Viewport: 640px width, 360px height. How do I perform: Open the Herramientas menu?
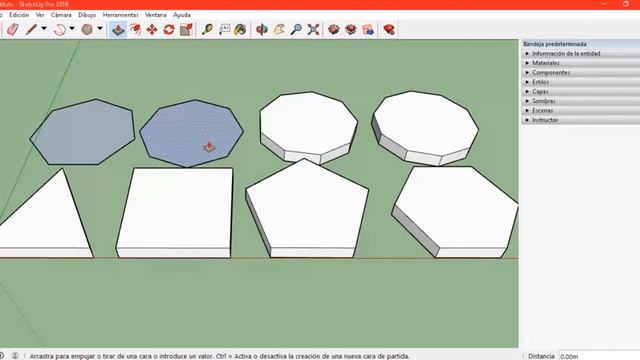point(120,15)
